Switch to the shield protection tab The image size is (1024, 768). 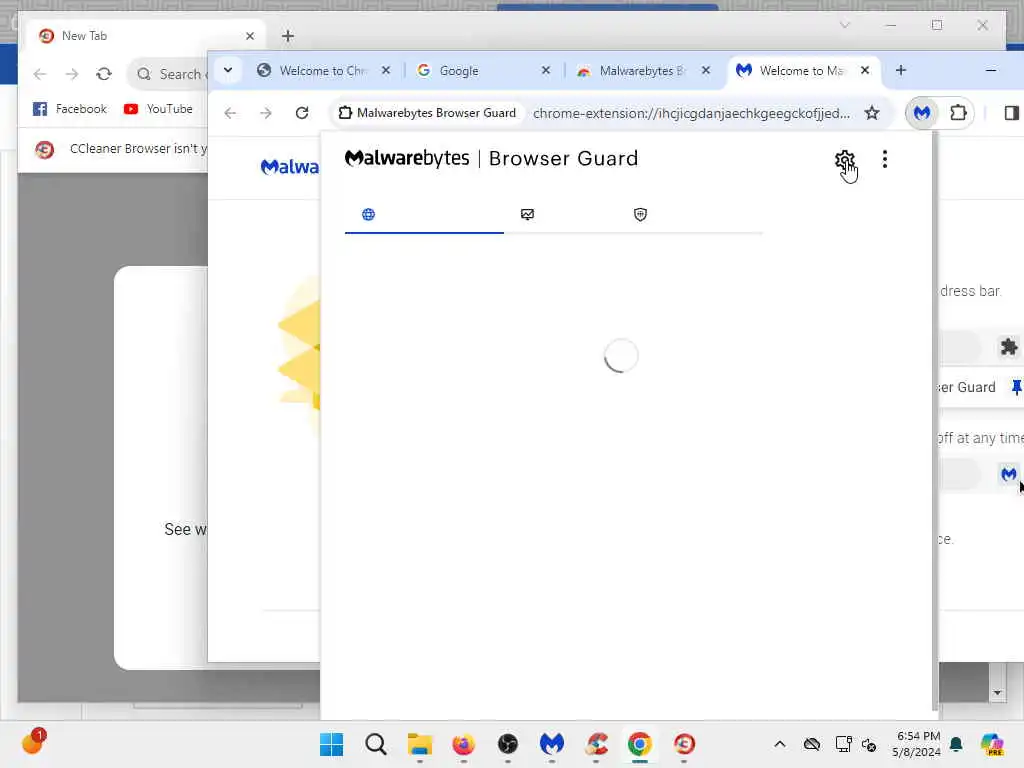640,214
